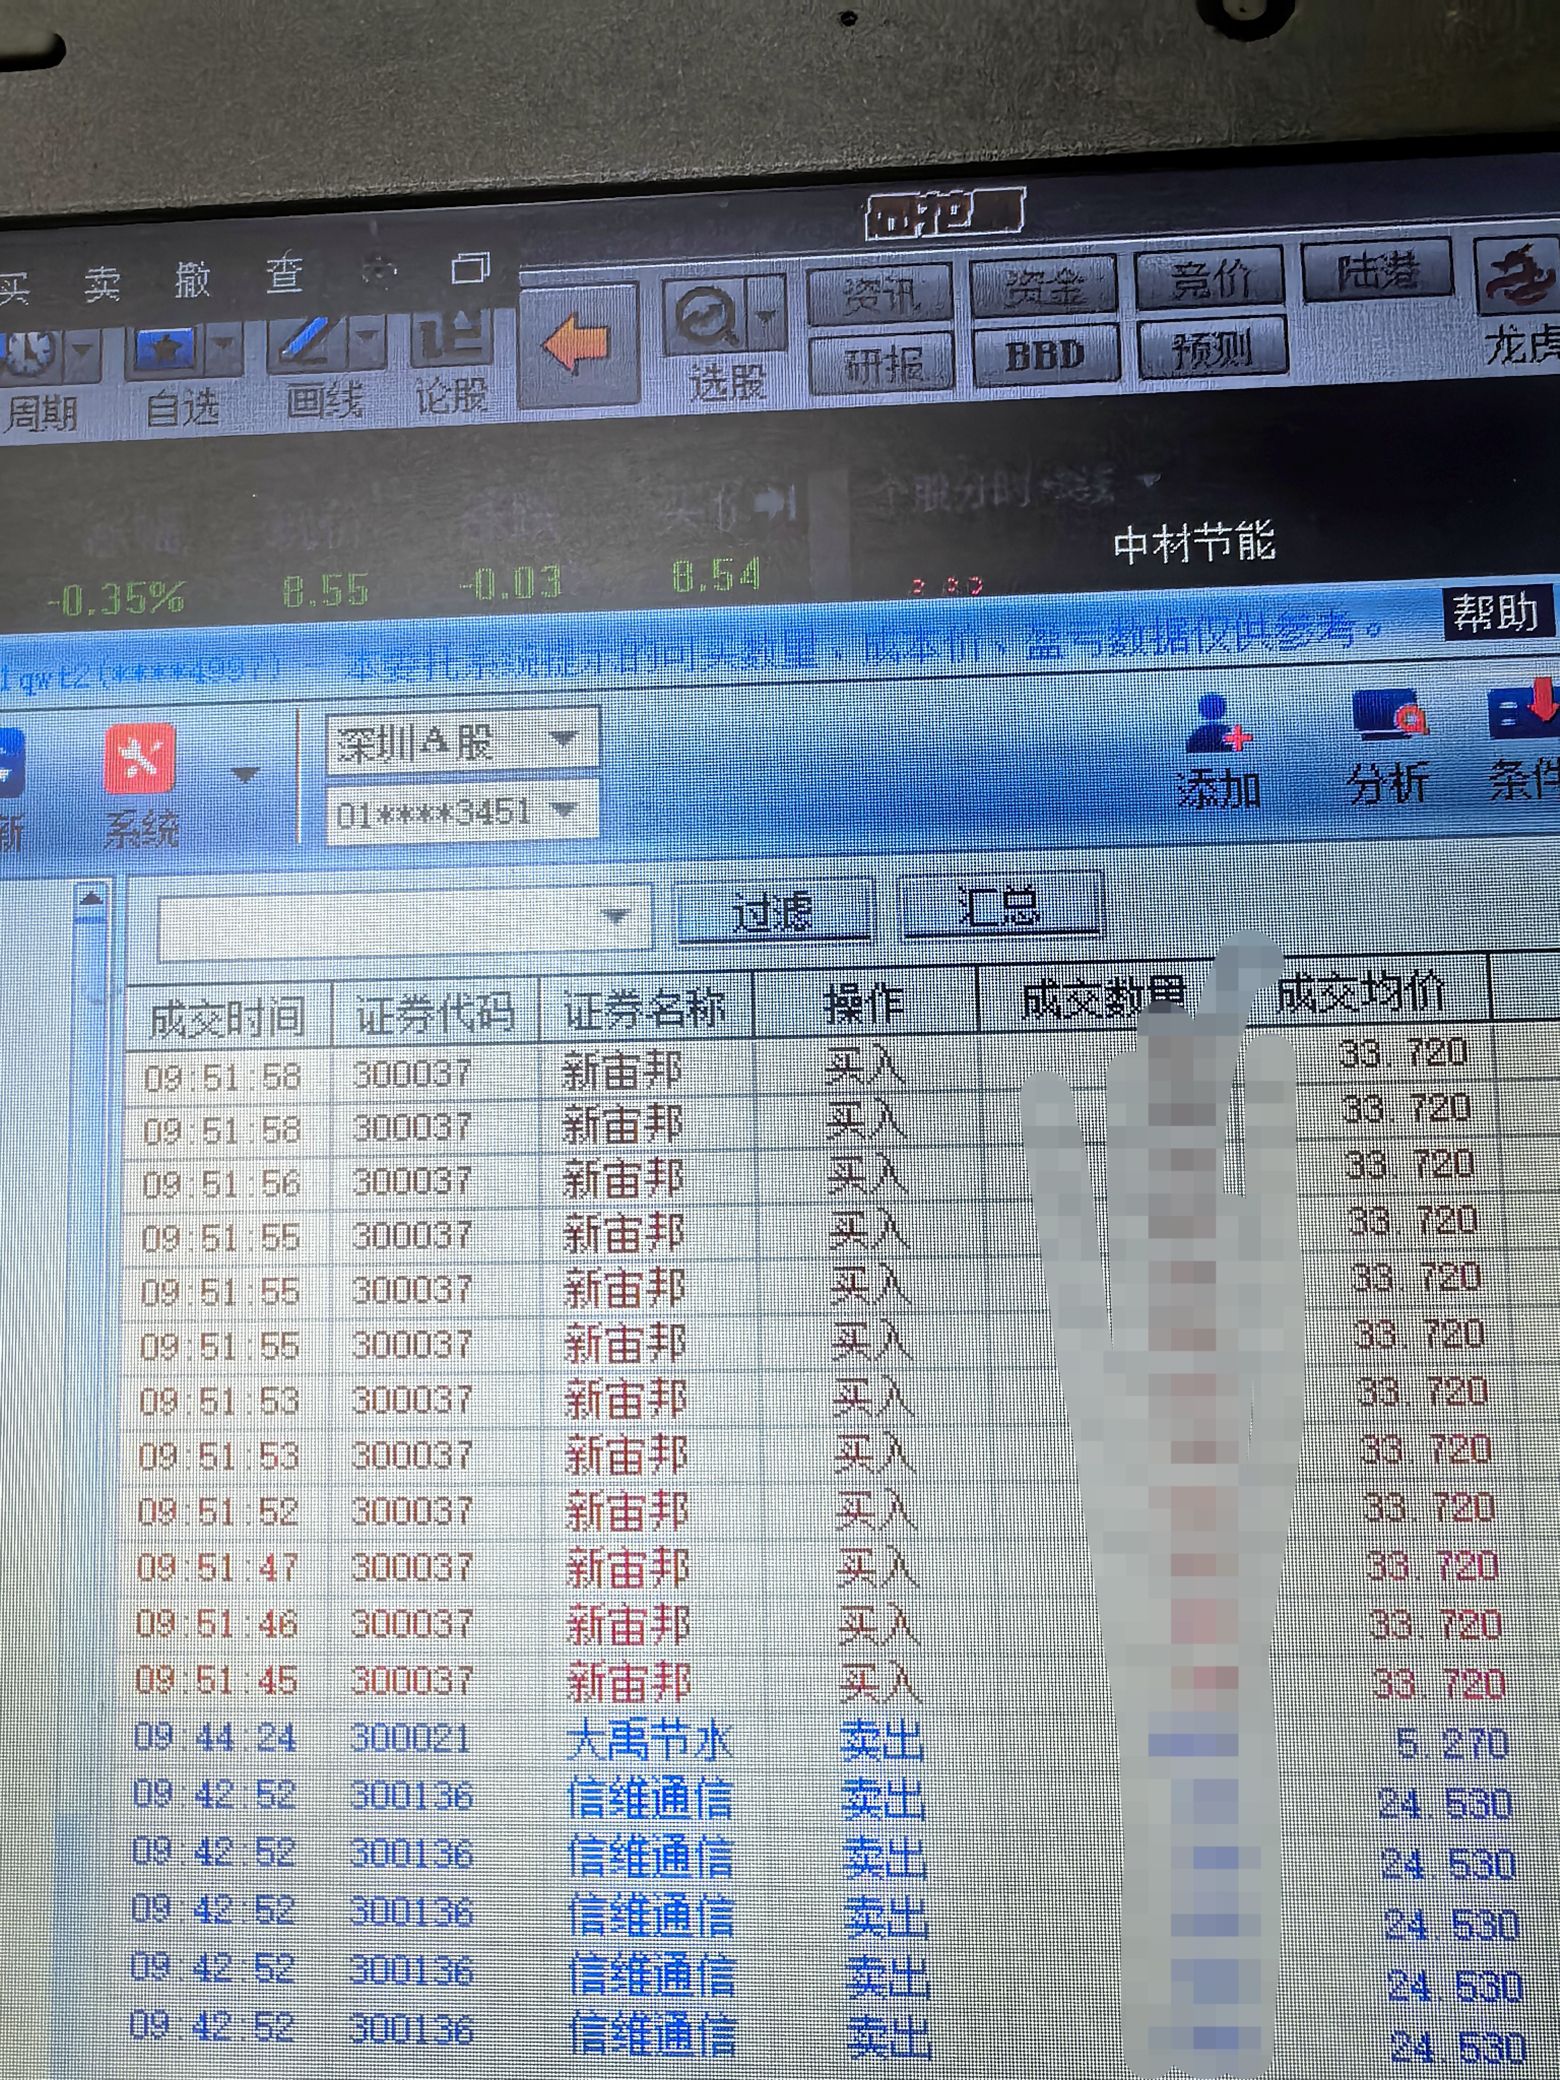Click the 添加 add-user icon
Image resolution: width=1560 pixels, height=2080 pixels.
[x=1217, y=724]
